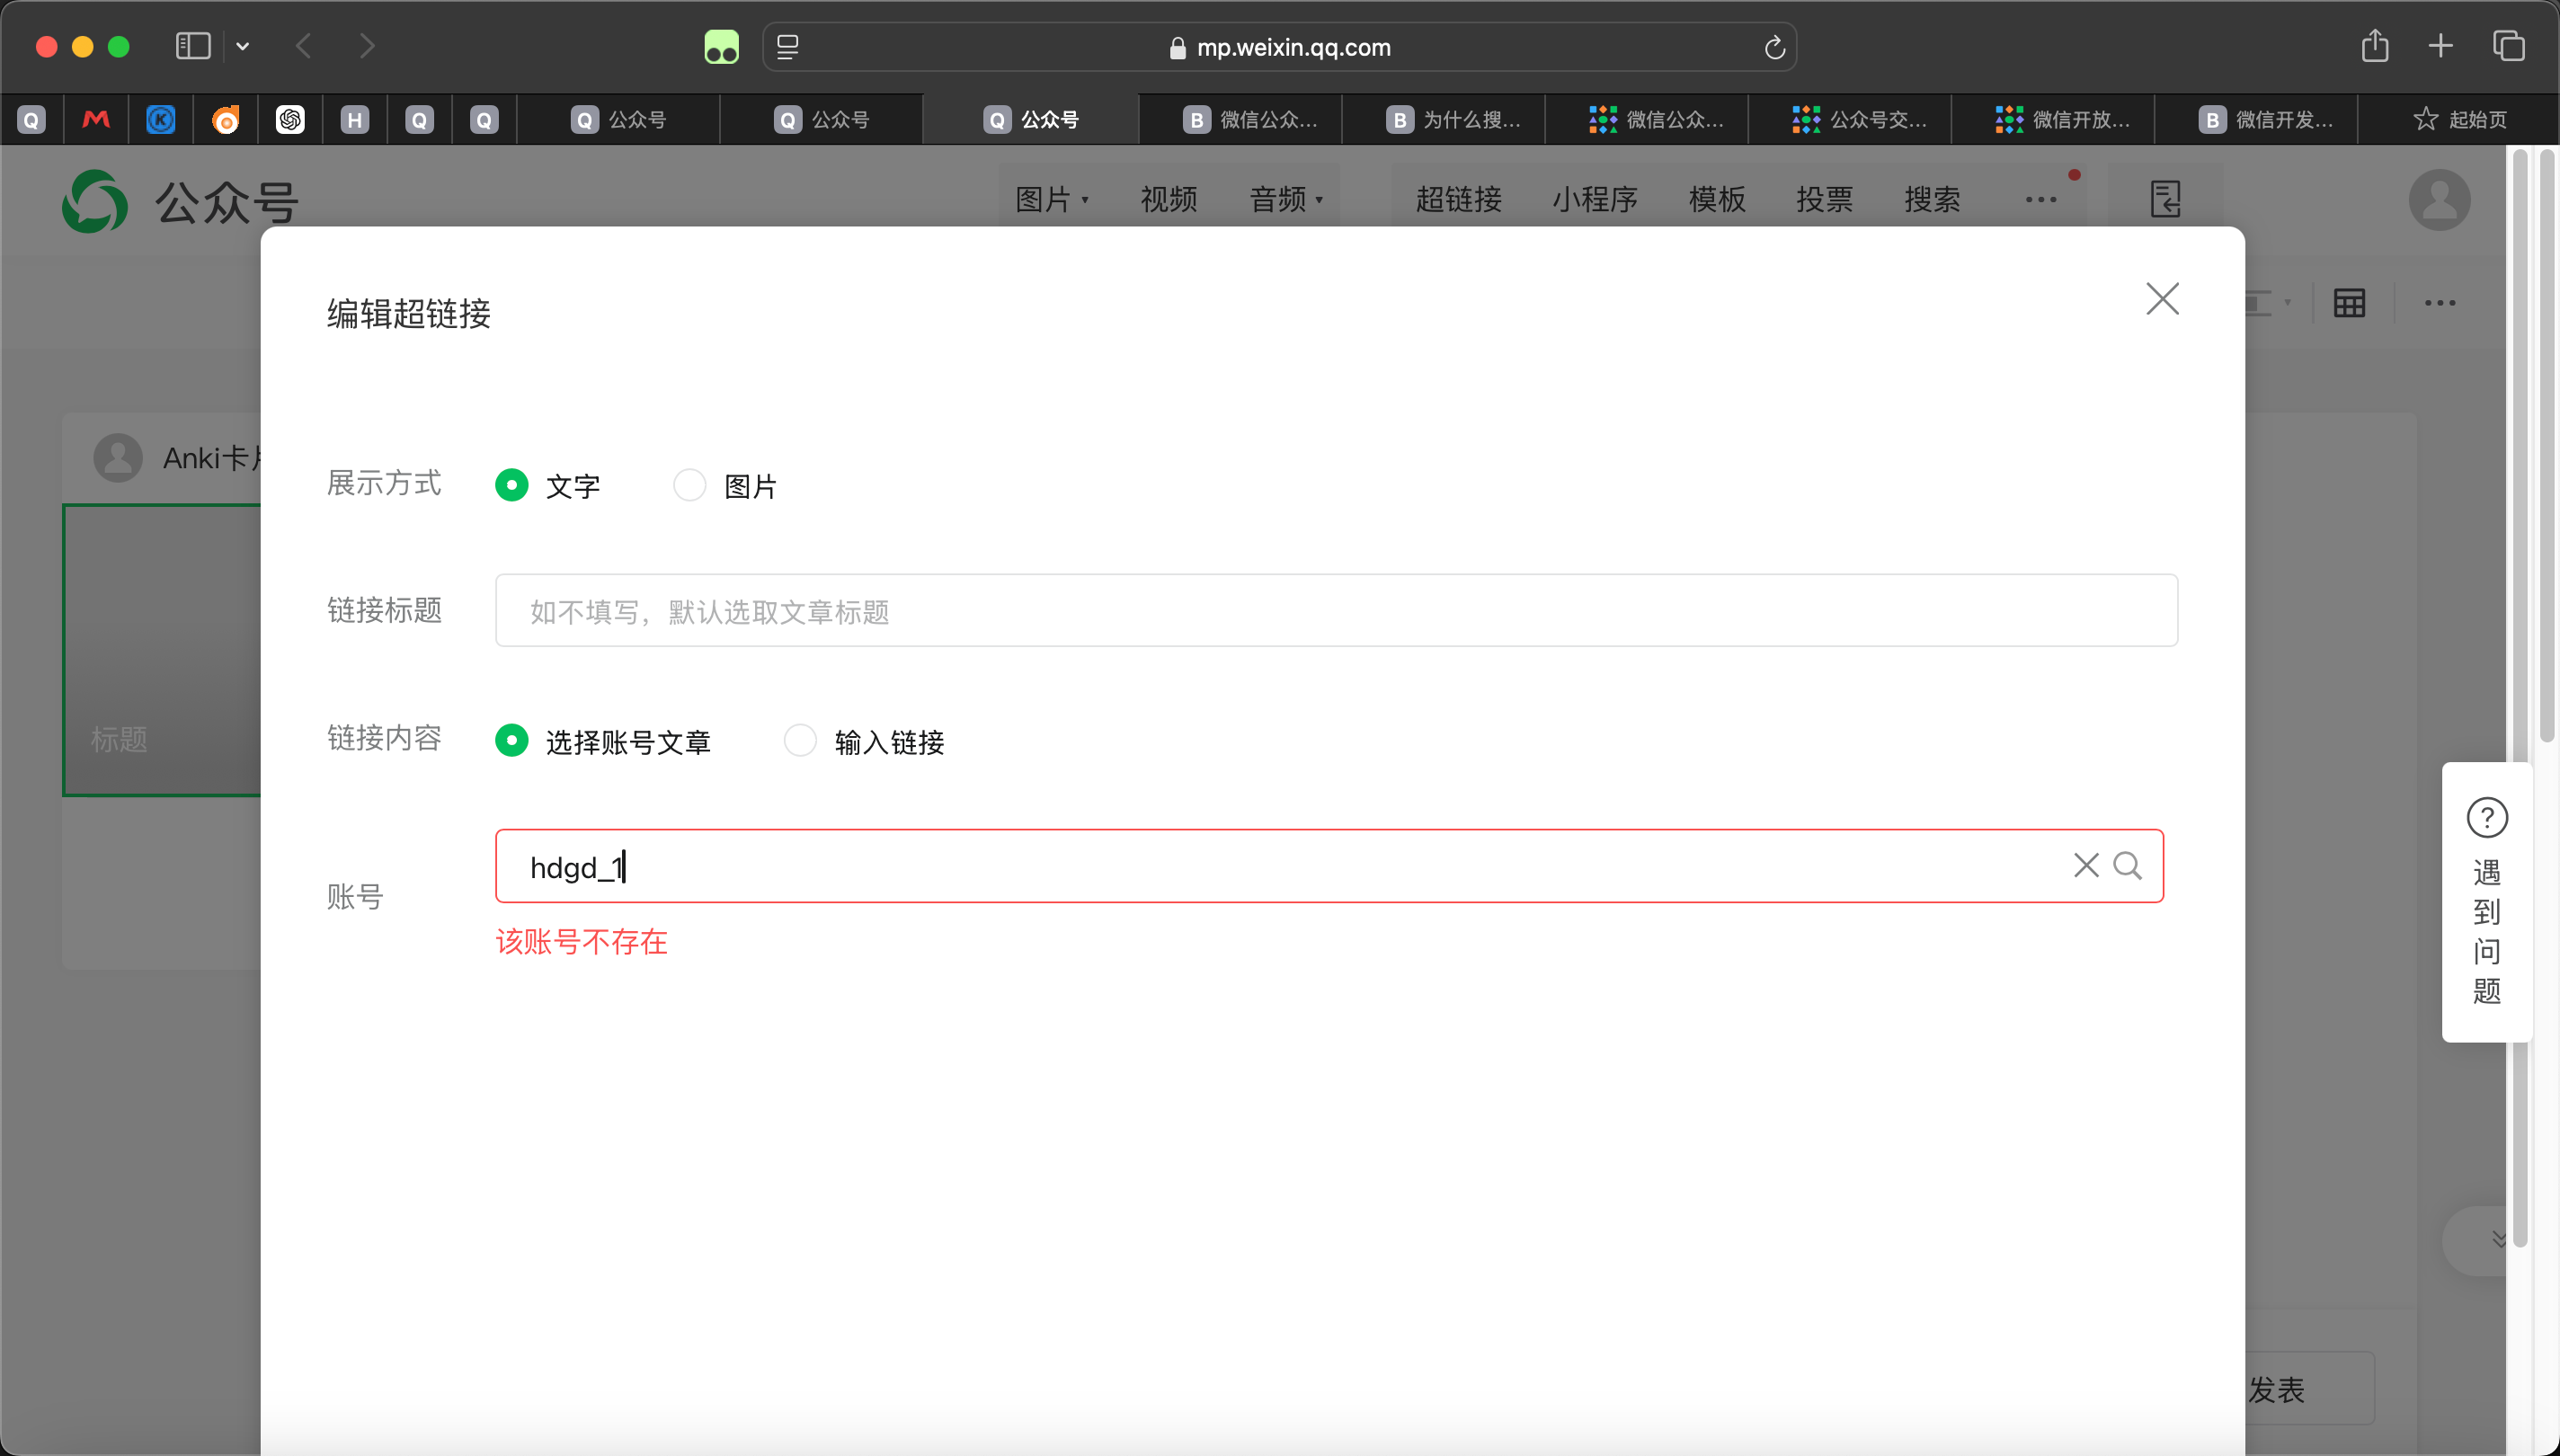Image resolution: width=2560 pixels, height=1456 pixels.
Task: Click the article cover thumbnail with 标题
Action: (x=162, y=650)
